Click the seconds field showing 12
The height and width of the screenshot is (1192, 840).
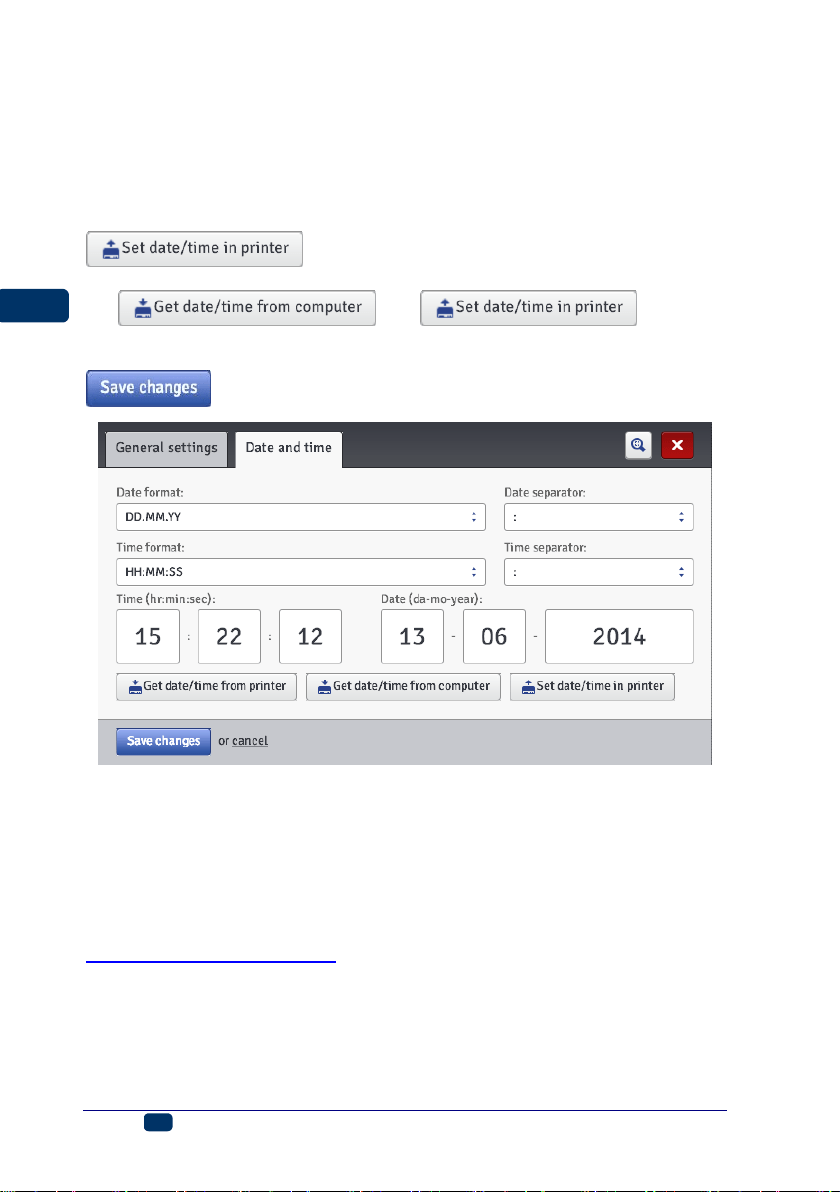click(x=310, y=636)
